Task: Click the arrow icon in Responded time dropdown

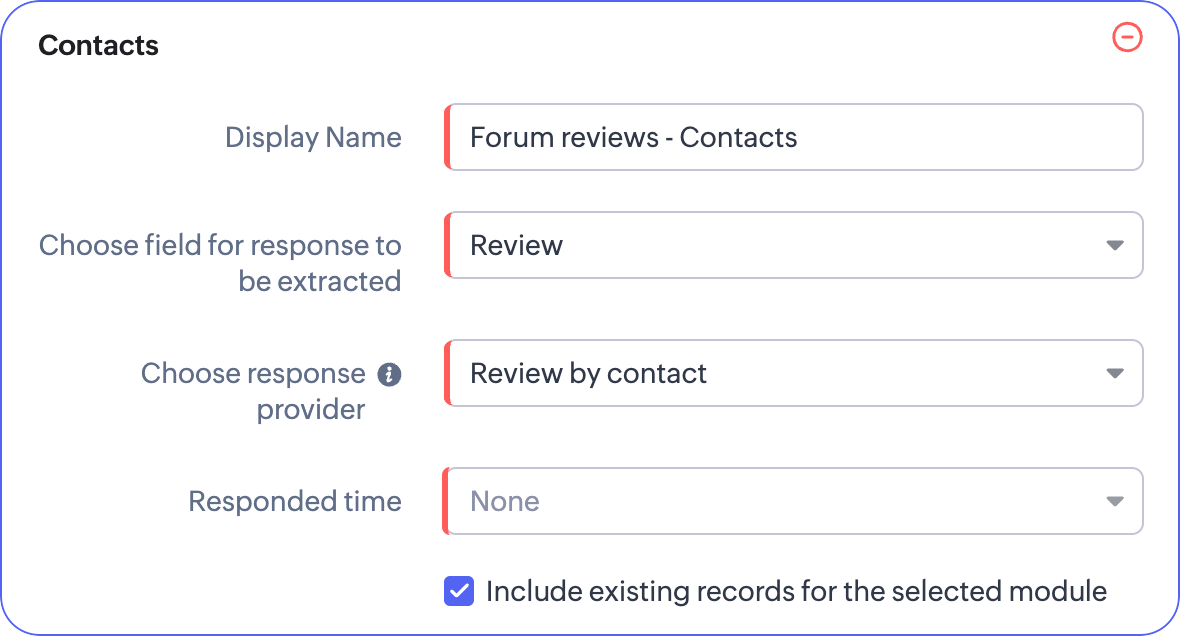Action: pos(1115,501)
